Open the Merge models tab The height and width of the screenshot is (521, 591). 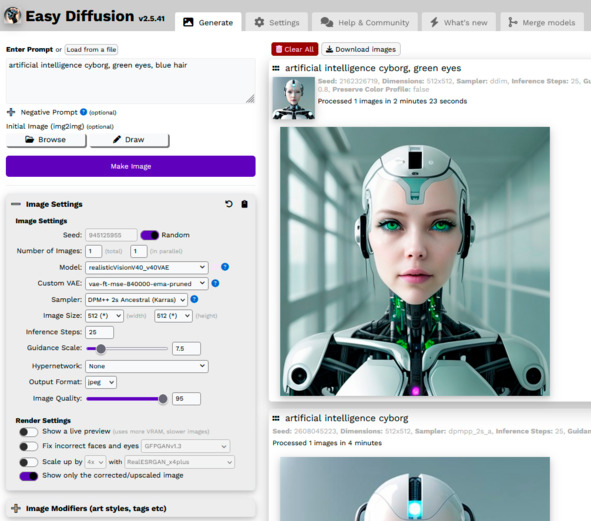click(542, 22)
